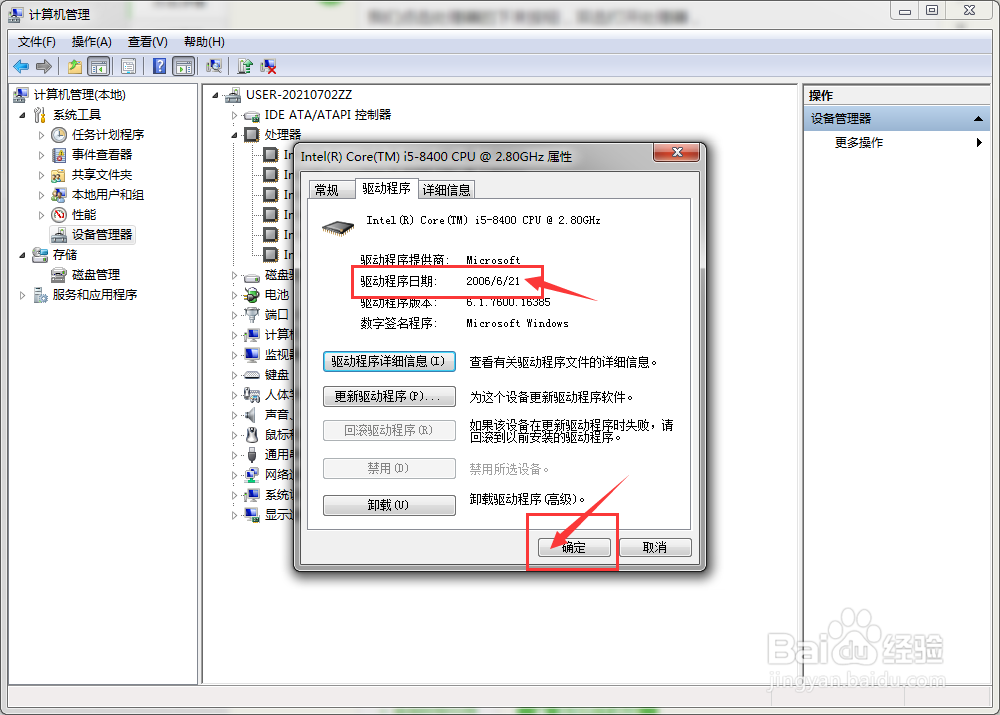The height and width of the screenshot is (715, 1000).
Task: Select 设备管理器 in left tree
Action: pyautogui.click(x=101, y=235)
